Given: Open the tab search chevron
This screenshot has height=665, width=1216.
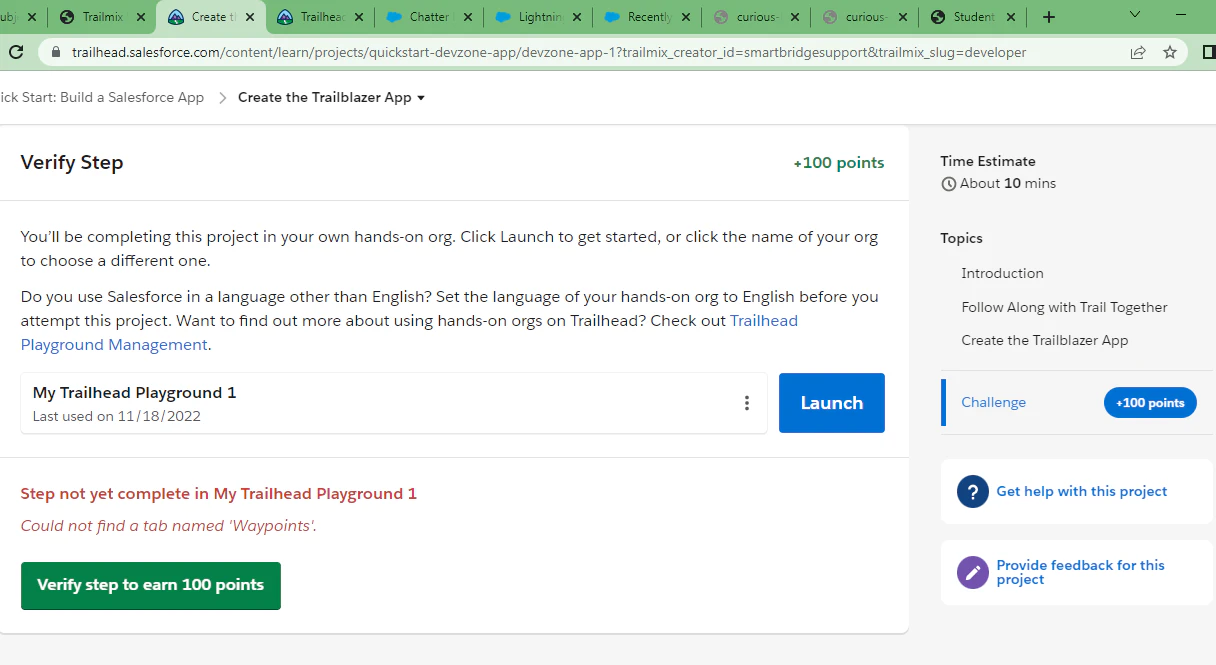Looking at the screenshot, I should pos(1135,15).
